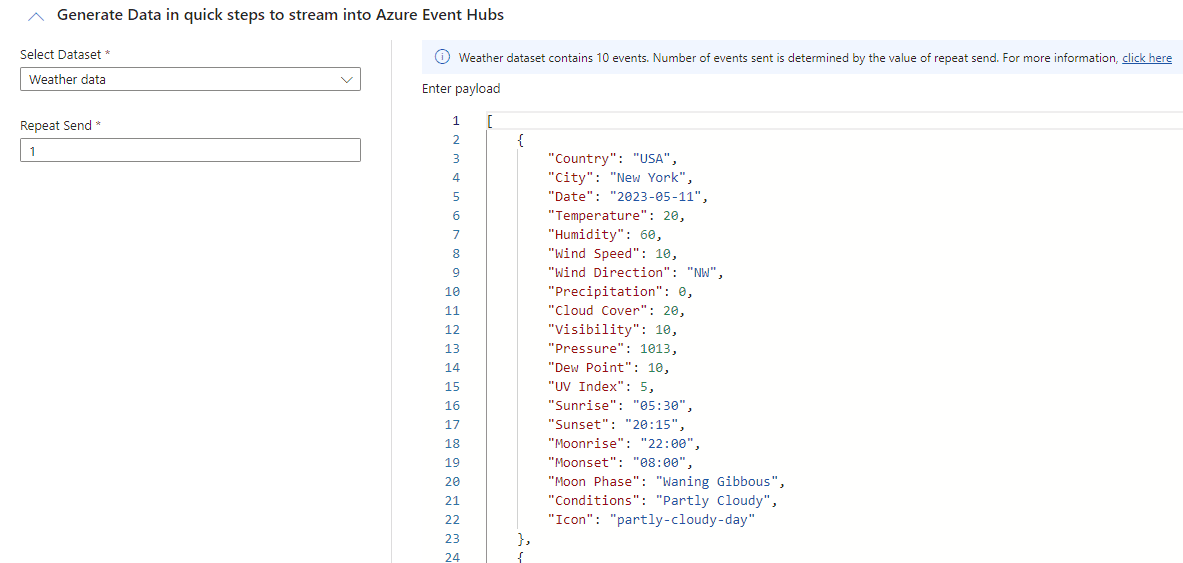This screenshot has height=563, width=1183.
Task: Click the "Sunrise": "05:30" line
Action: tap(619, 405)
